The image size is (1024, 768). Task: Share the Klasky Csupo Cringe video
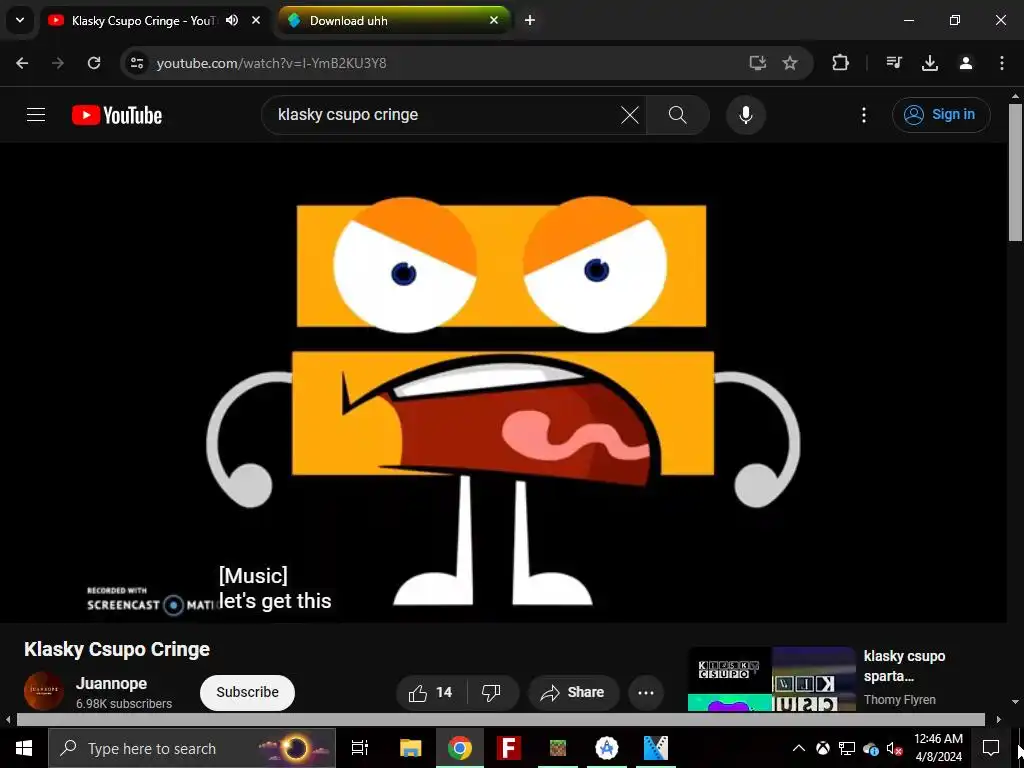coord(573,693)
